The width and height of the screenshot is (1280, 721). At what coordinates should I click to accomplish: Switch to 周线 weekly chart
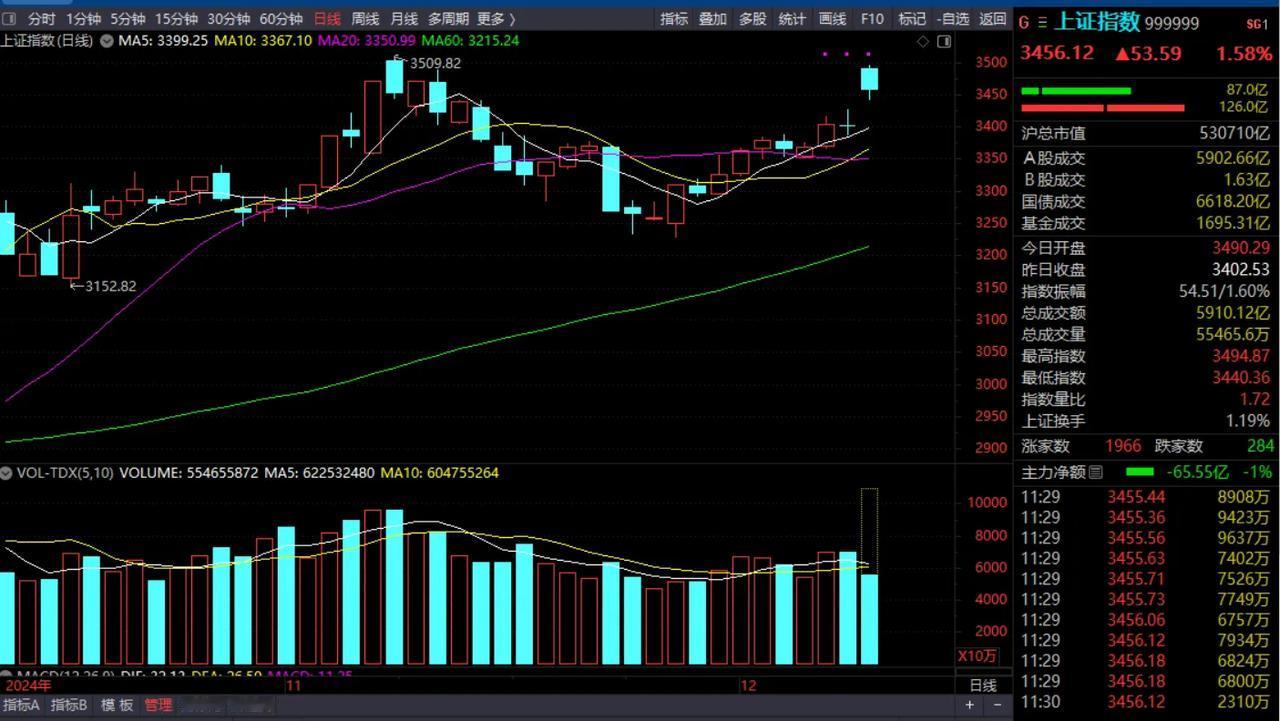(365, 19)
